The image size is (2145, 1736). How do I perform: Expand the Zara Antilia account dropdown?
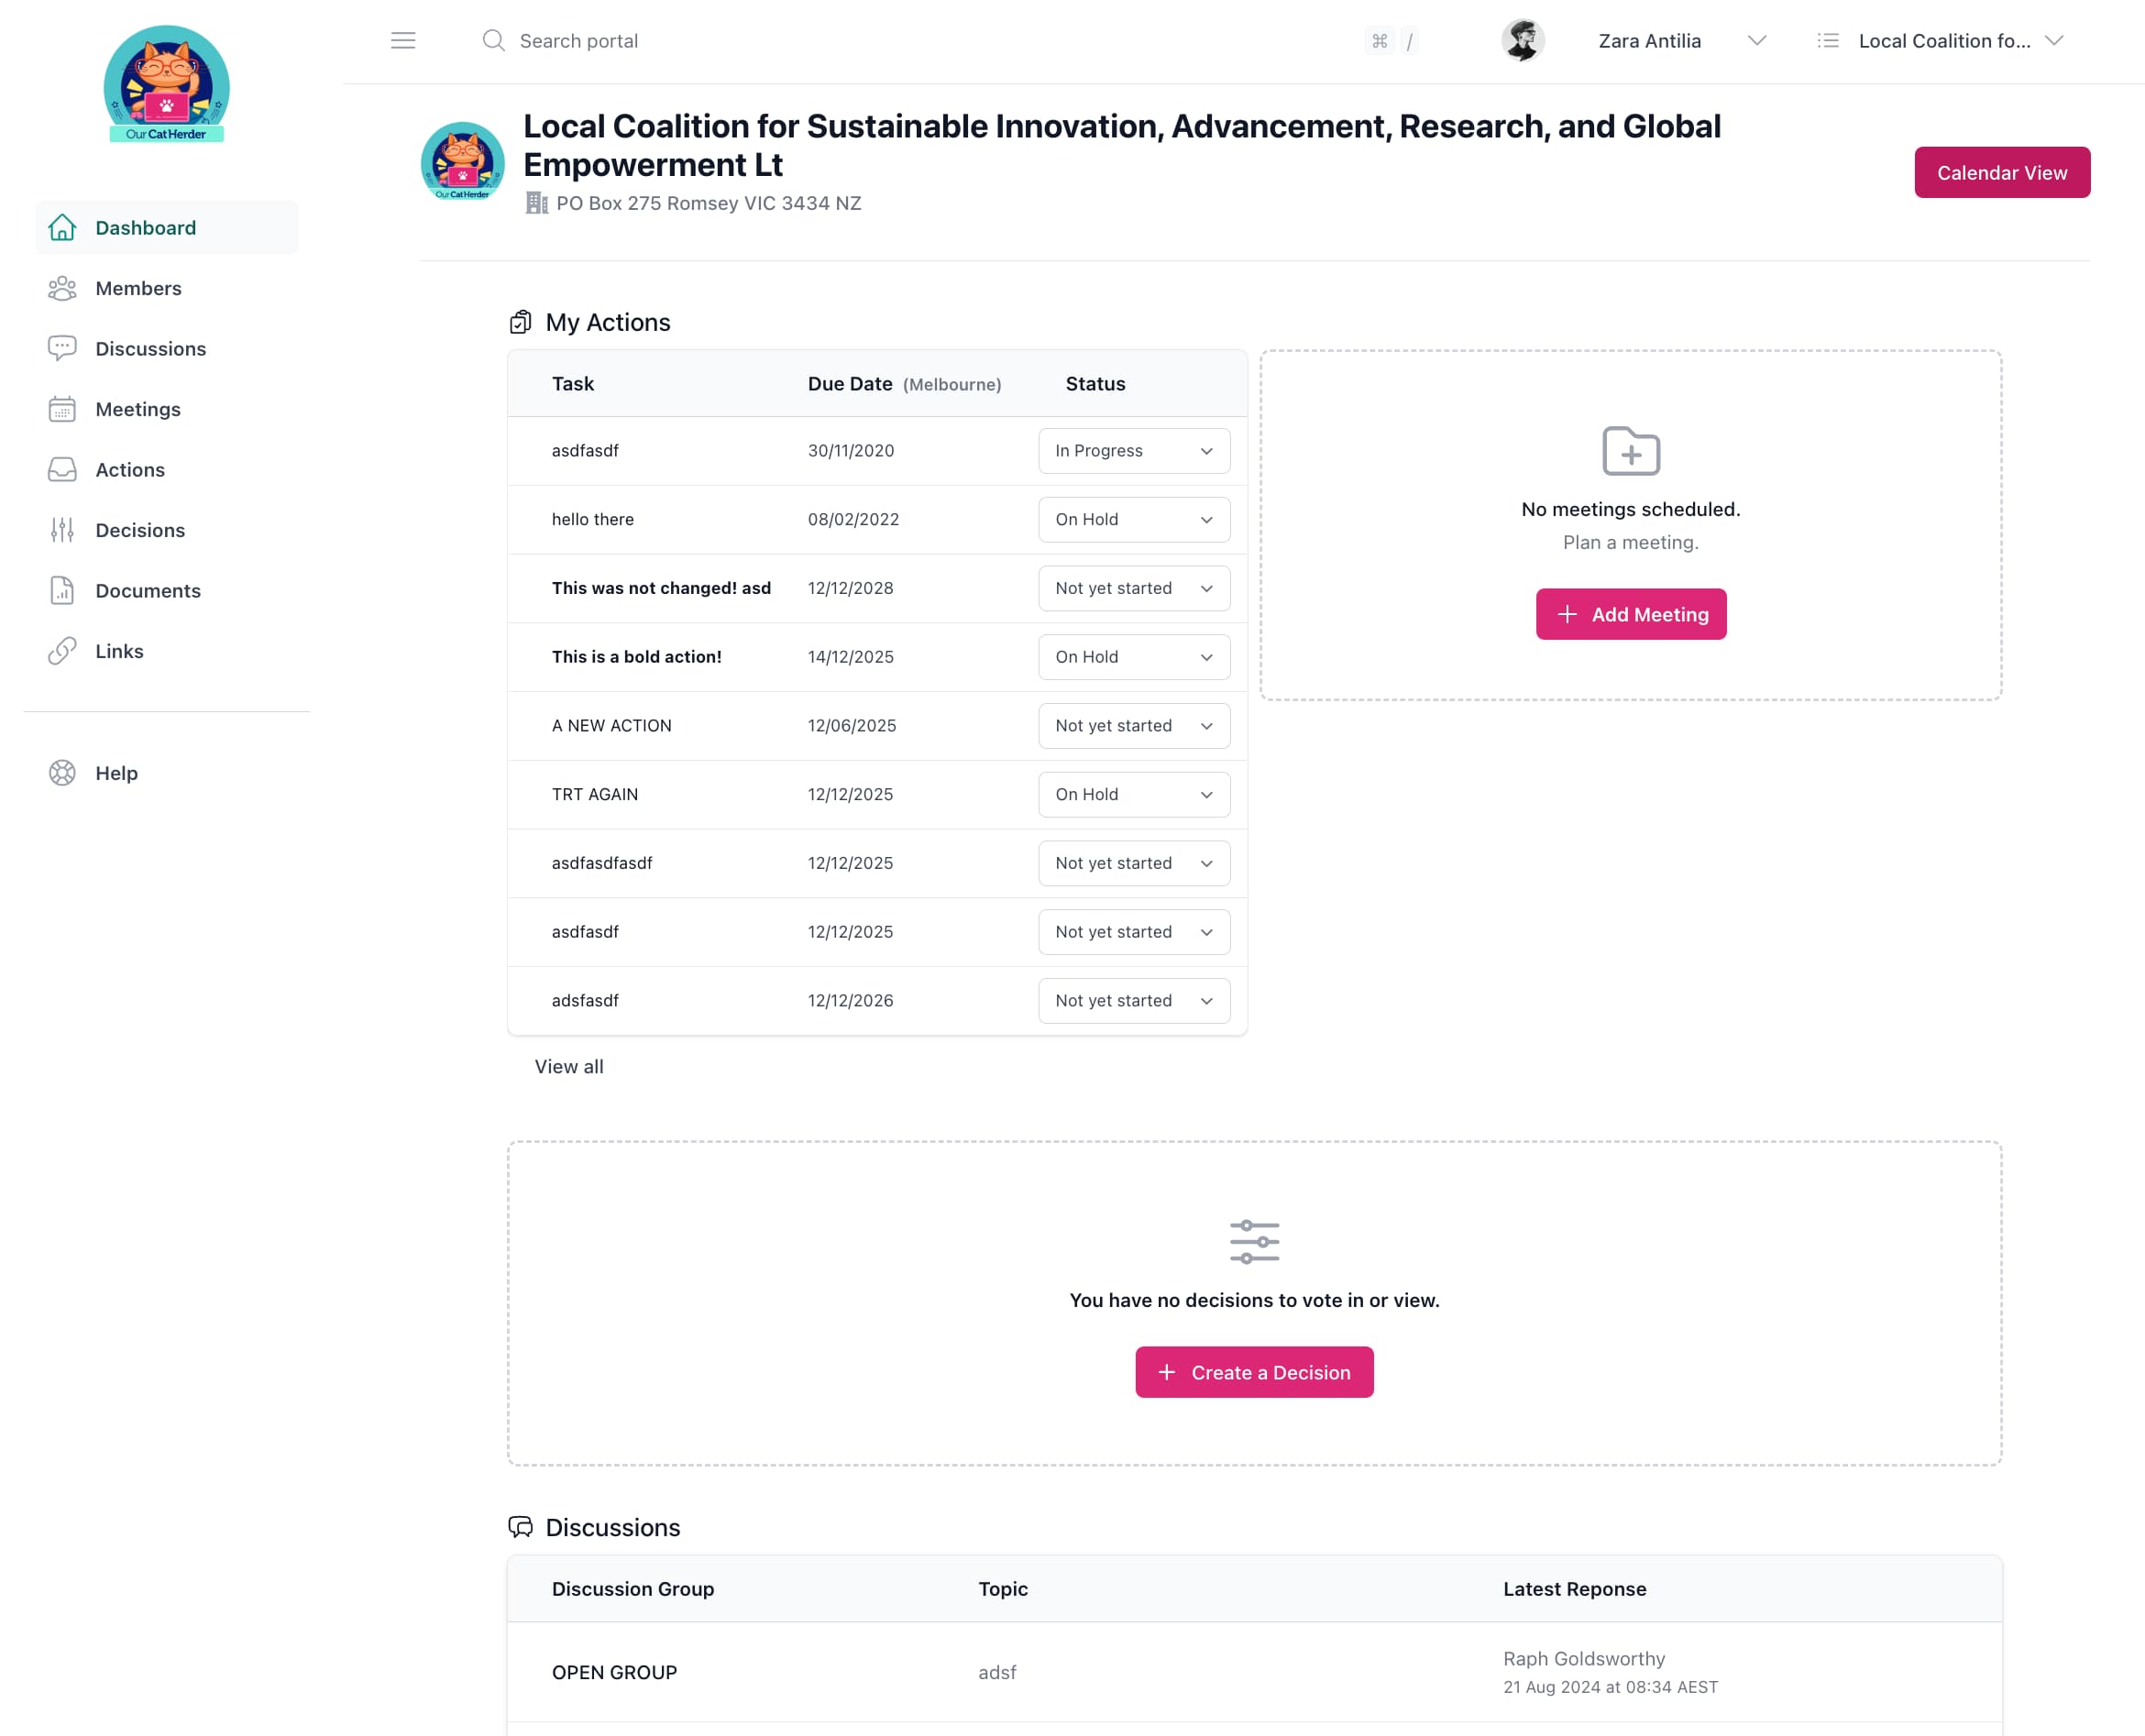[x=1758, y=41]
